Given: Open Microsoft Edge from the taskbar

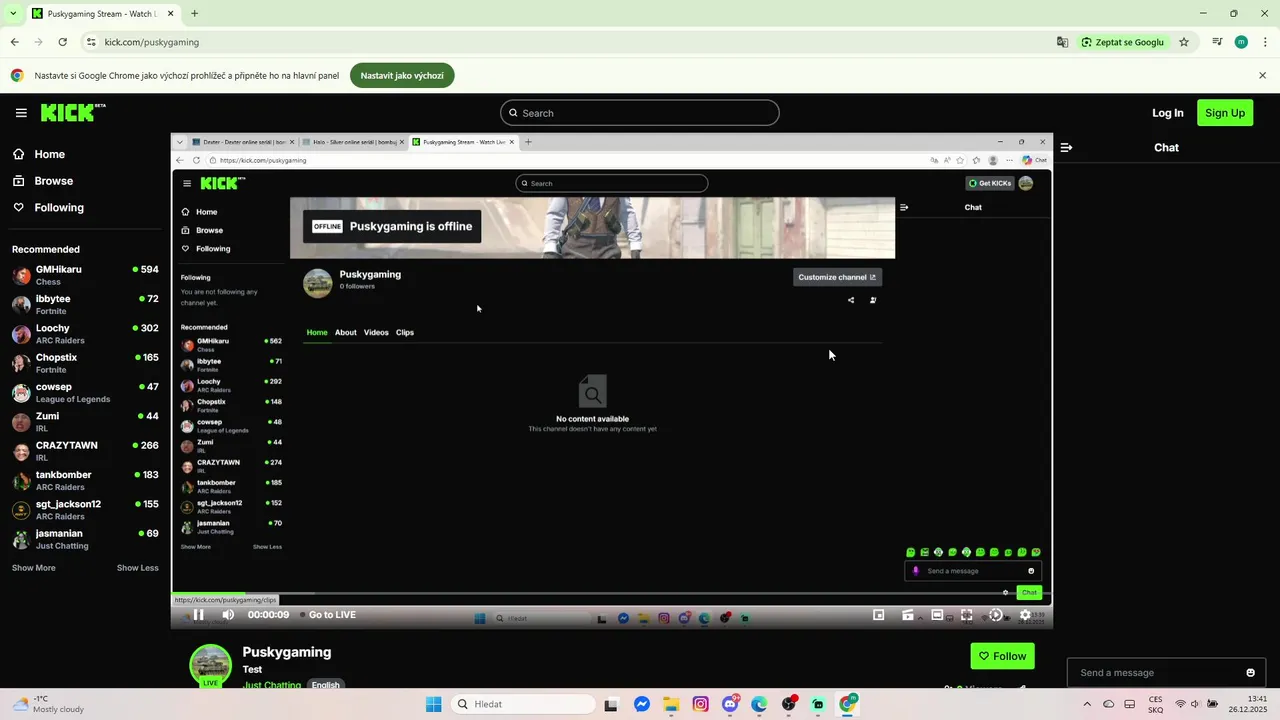Looking at the screenshot, I should click(x=759, y=704).
